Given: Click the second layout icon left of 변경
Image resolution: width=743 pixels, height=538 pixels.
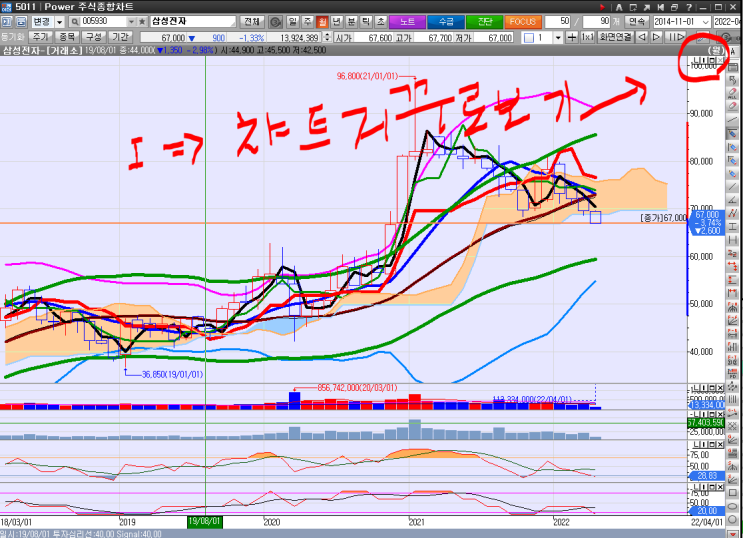Looking at the screenshot, I should click(x=21, y=22).
